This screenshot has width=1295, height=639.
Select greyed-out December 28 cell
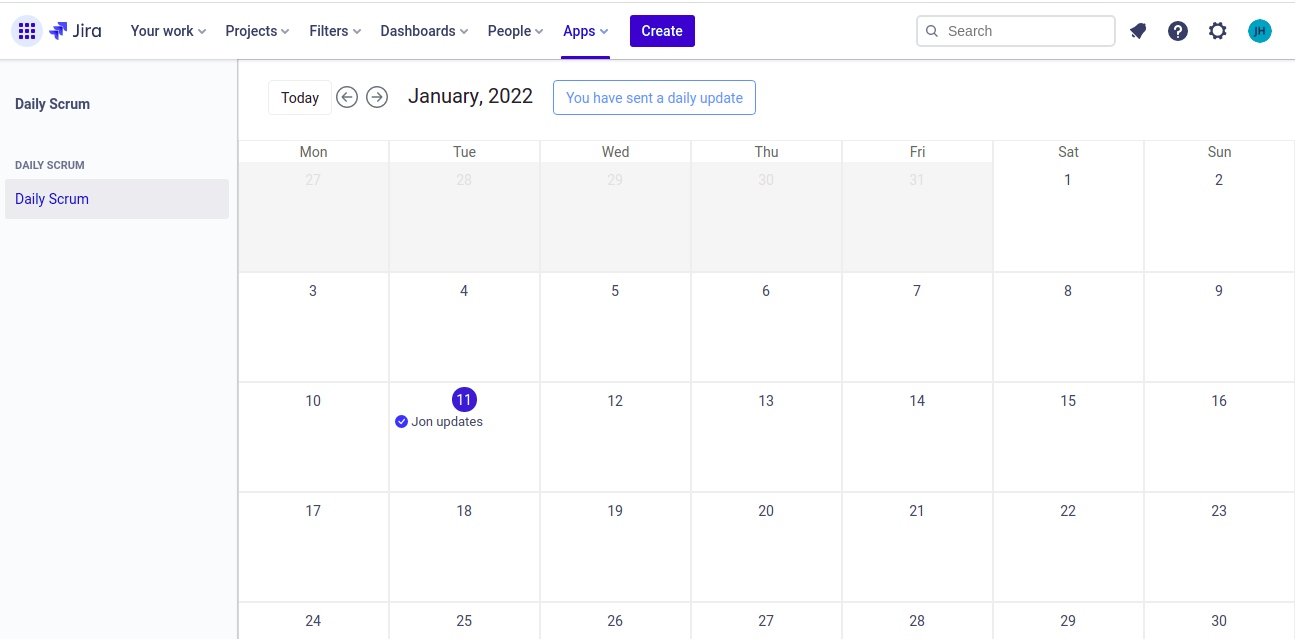click(x=464, y=217)
